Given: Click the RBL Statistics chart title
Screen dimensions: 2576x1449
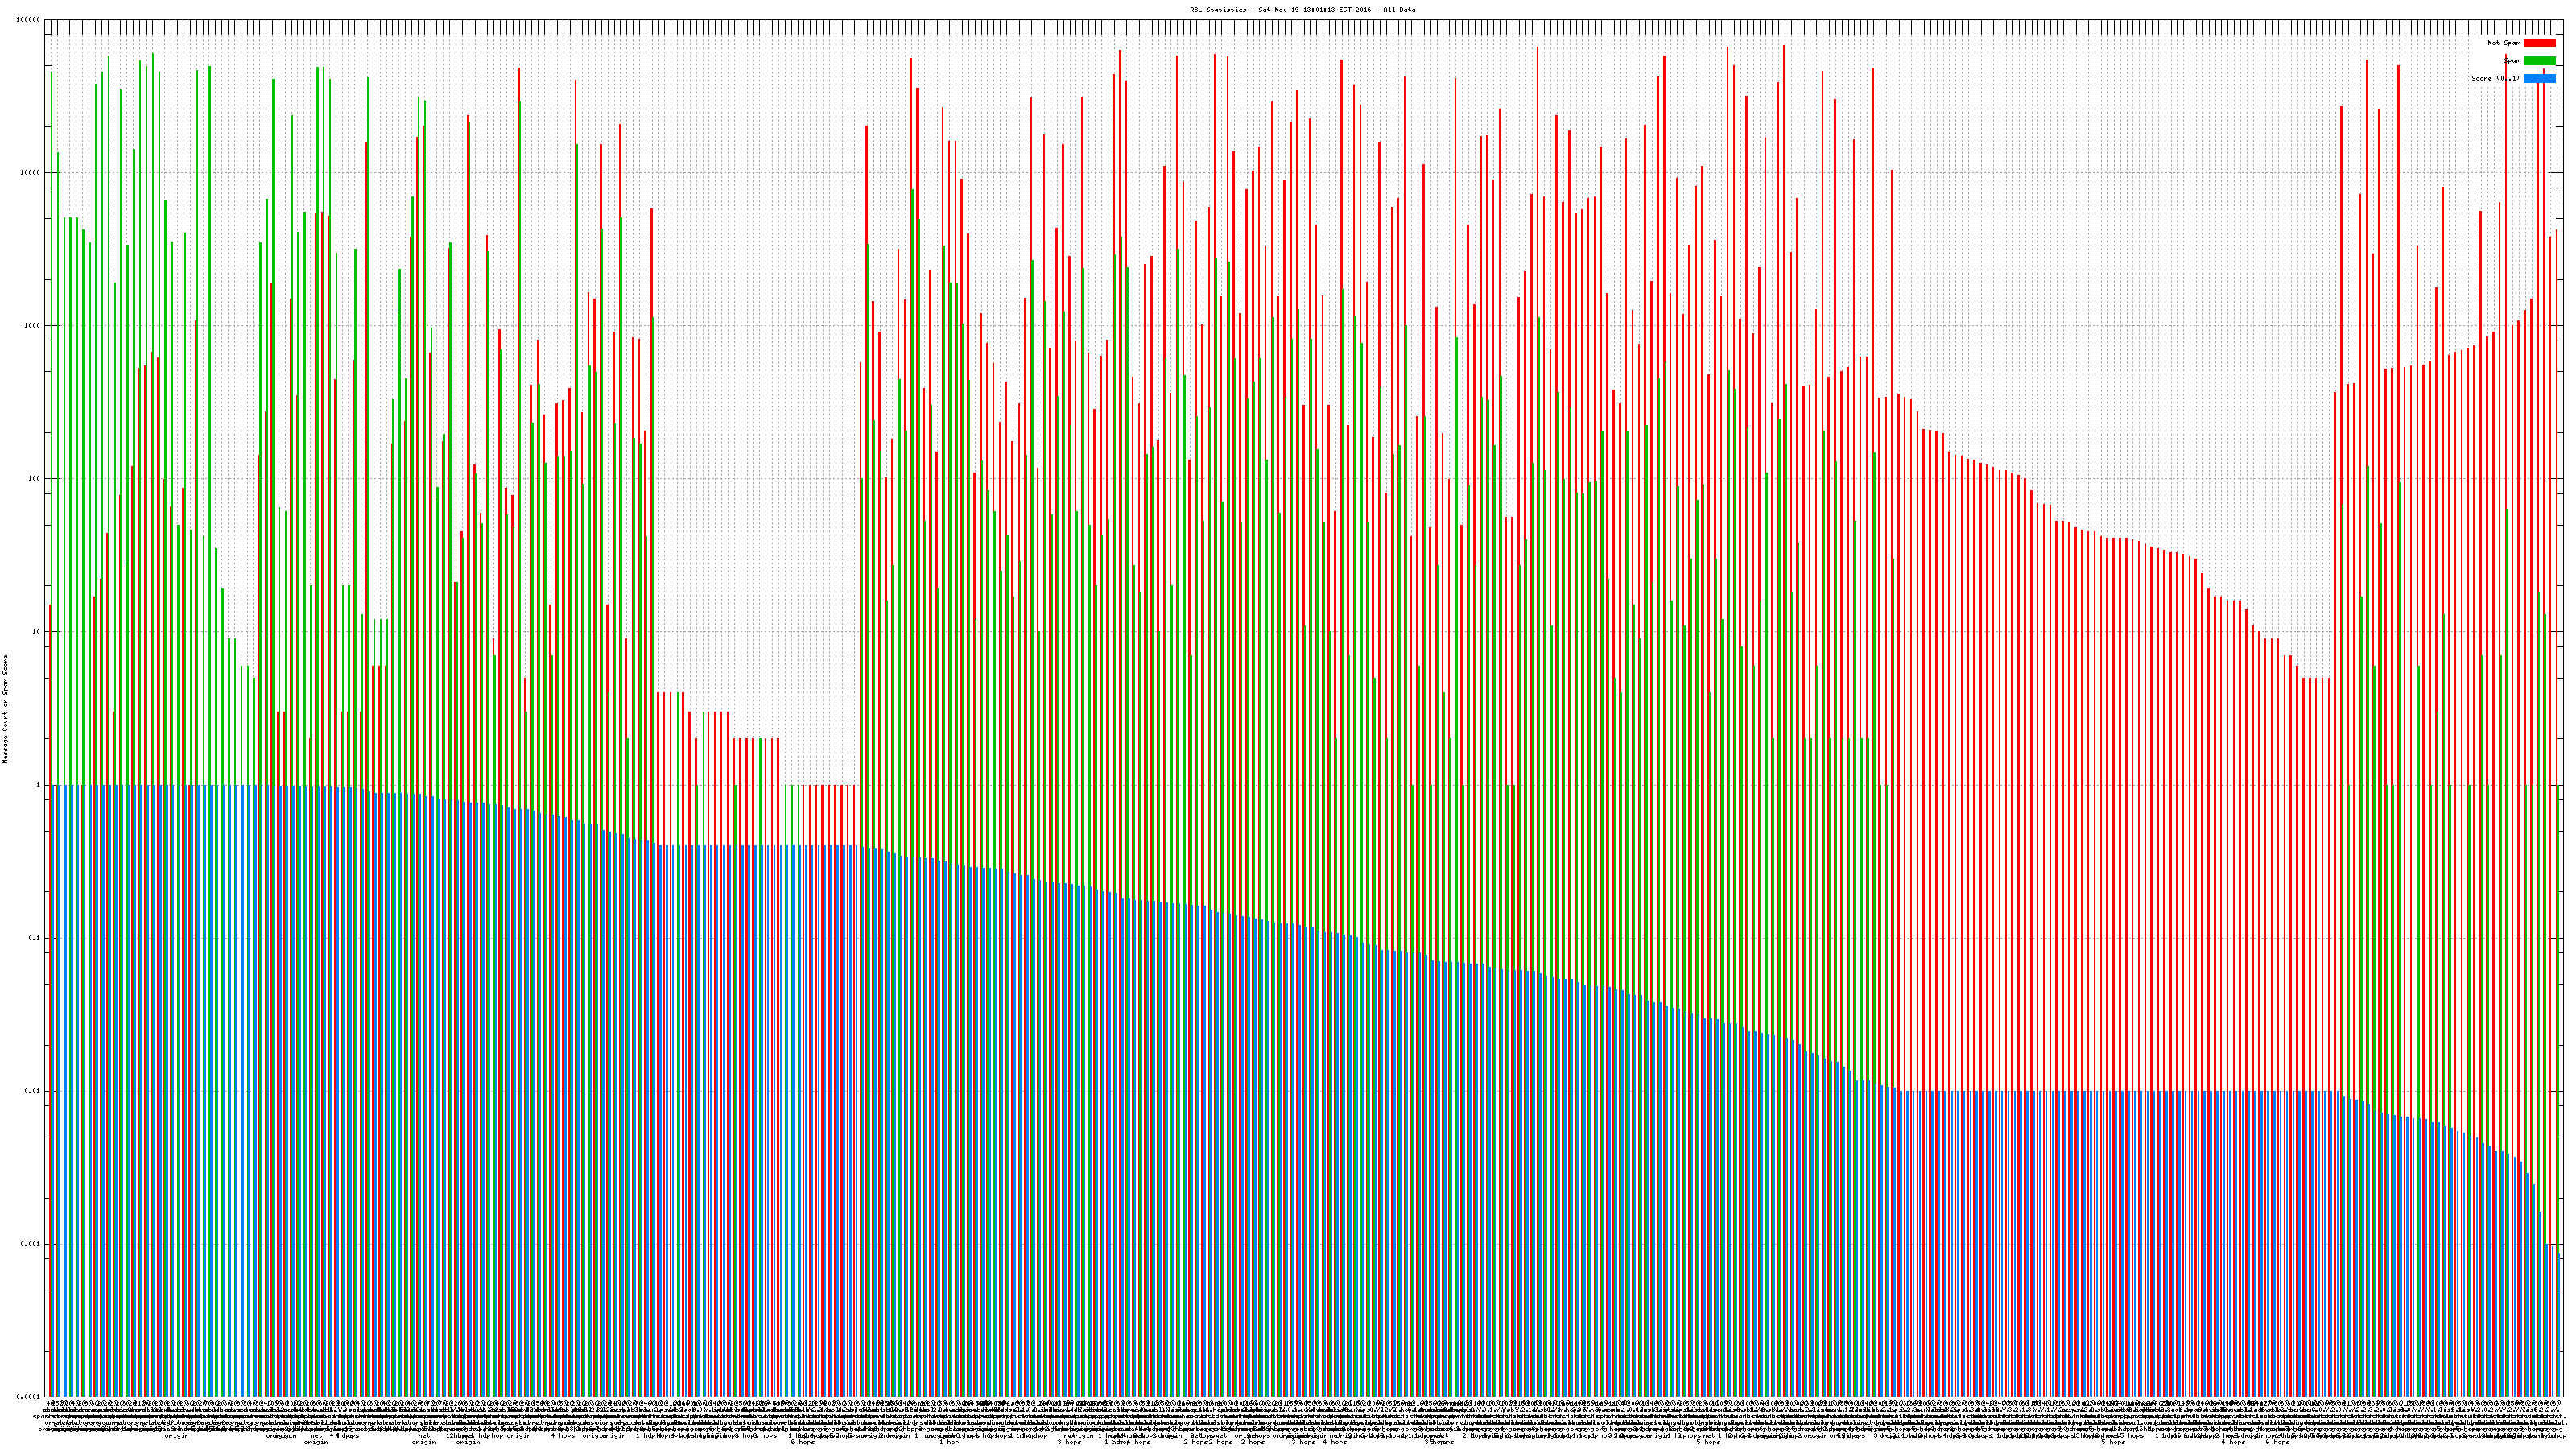Looking at the screenshot, I should coord(1302,10).
